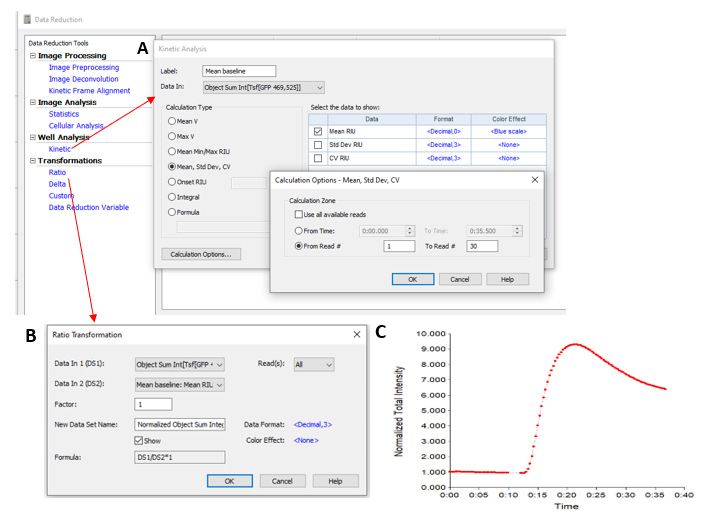
Task: Select Image Deconvolution in tools list
Action: [x=83, y=79]
